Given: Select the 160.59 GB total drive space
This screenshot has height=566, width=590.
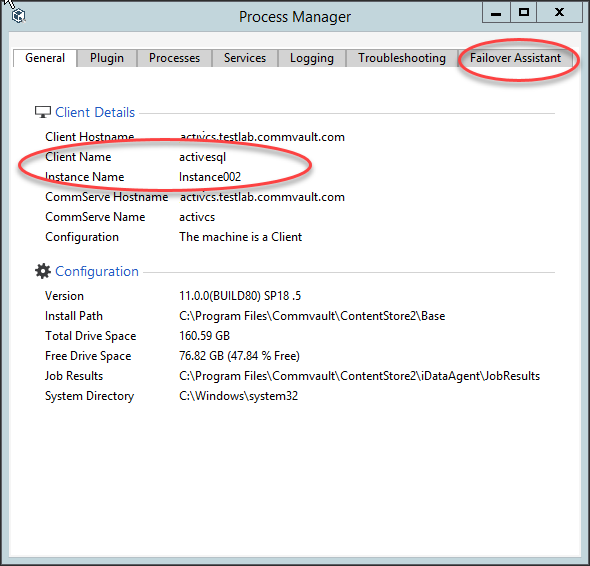Looking at the screenshot, I should 204,336.
